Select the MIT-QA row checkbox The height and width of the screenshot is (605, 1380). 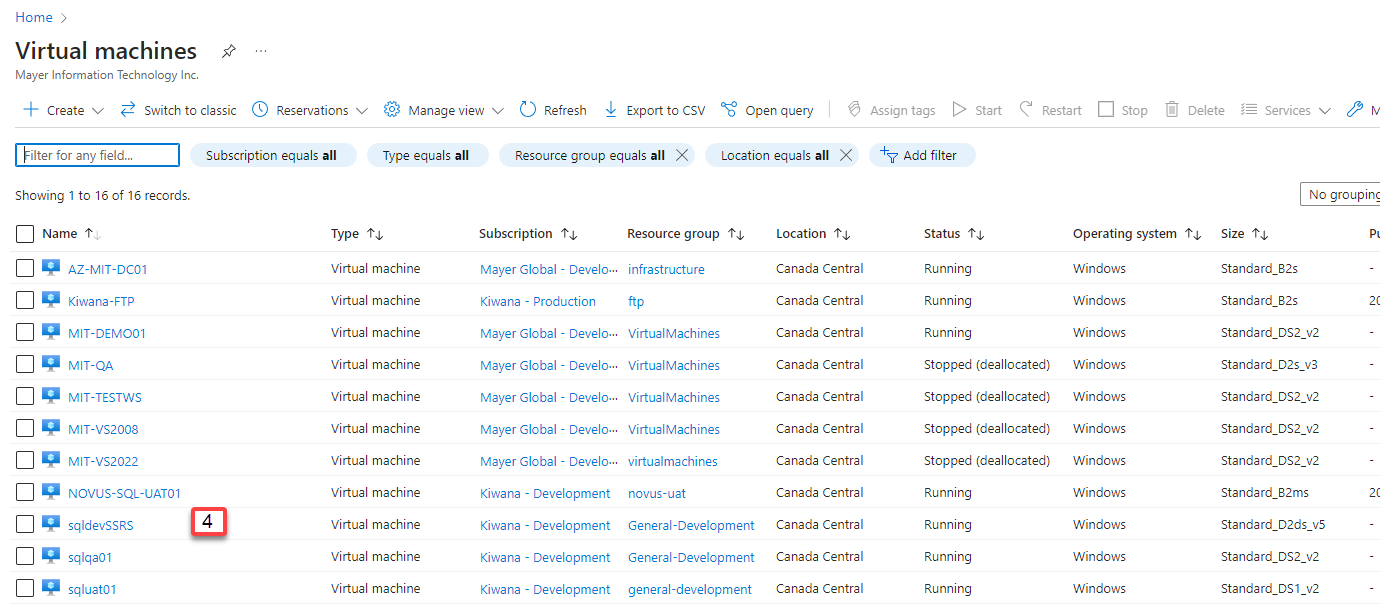[x=25, y=365]
